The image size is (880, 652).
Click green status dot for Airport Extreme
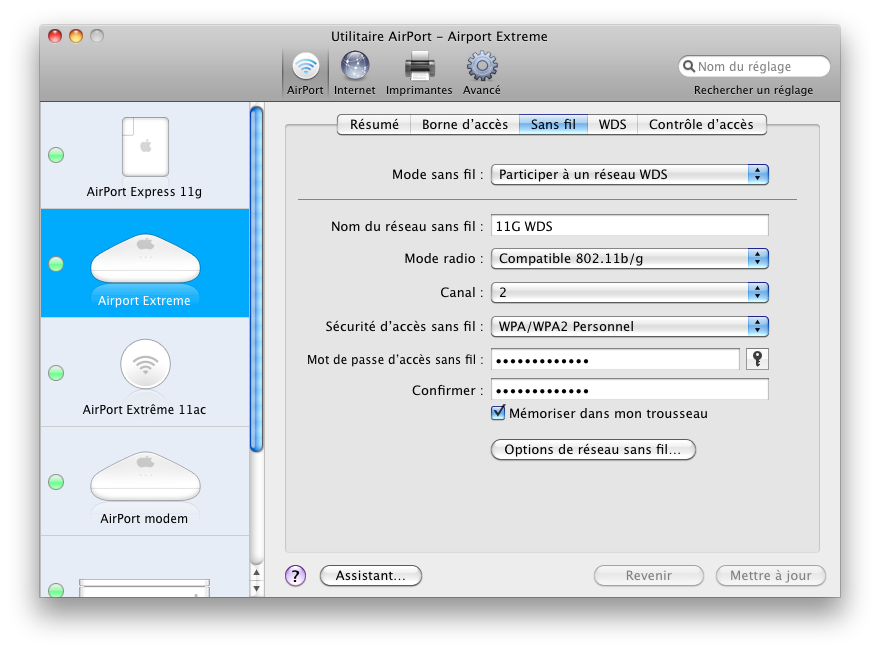coord(56,264)
